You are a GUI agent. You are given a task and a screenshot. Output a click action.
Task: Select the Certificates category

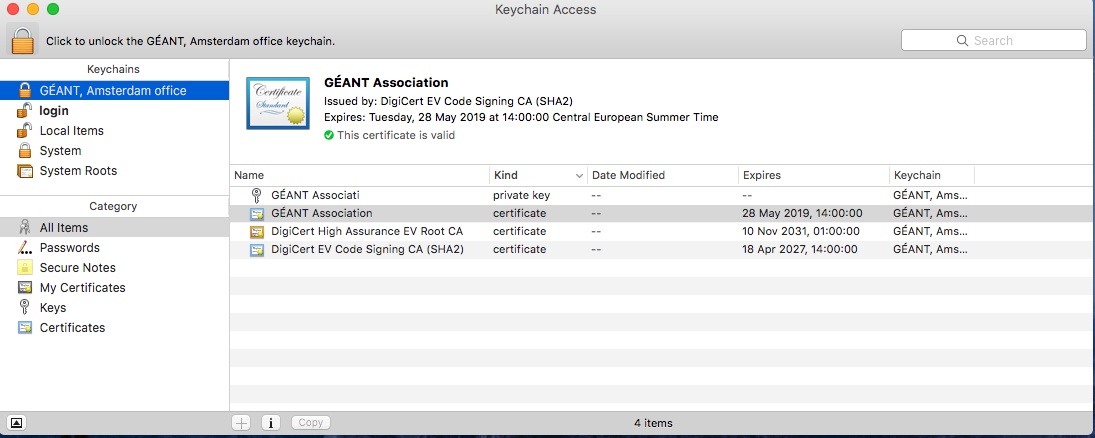click(72, 328)
